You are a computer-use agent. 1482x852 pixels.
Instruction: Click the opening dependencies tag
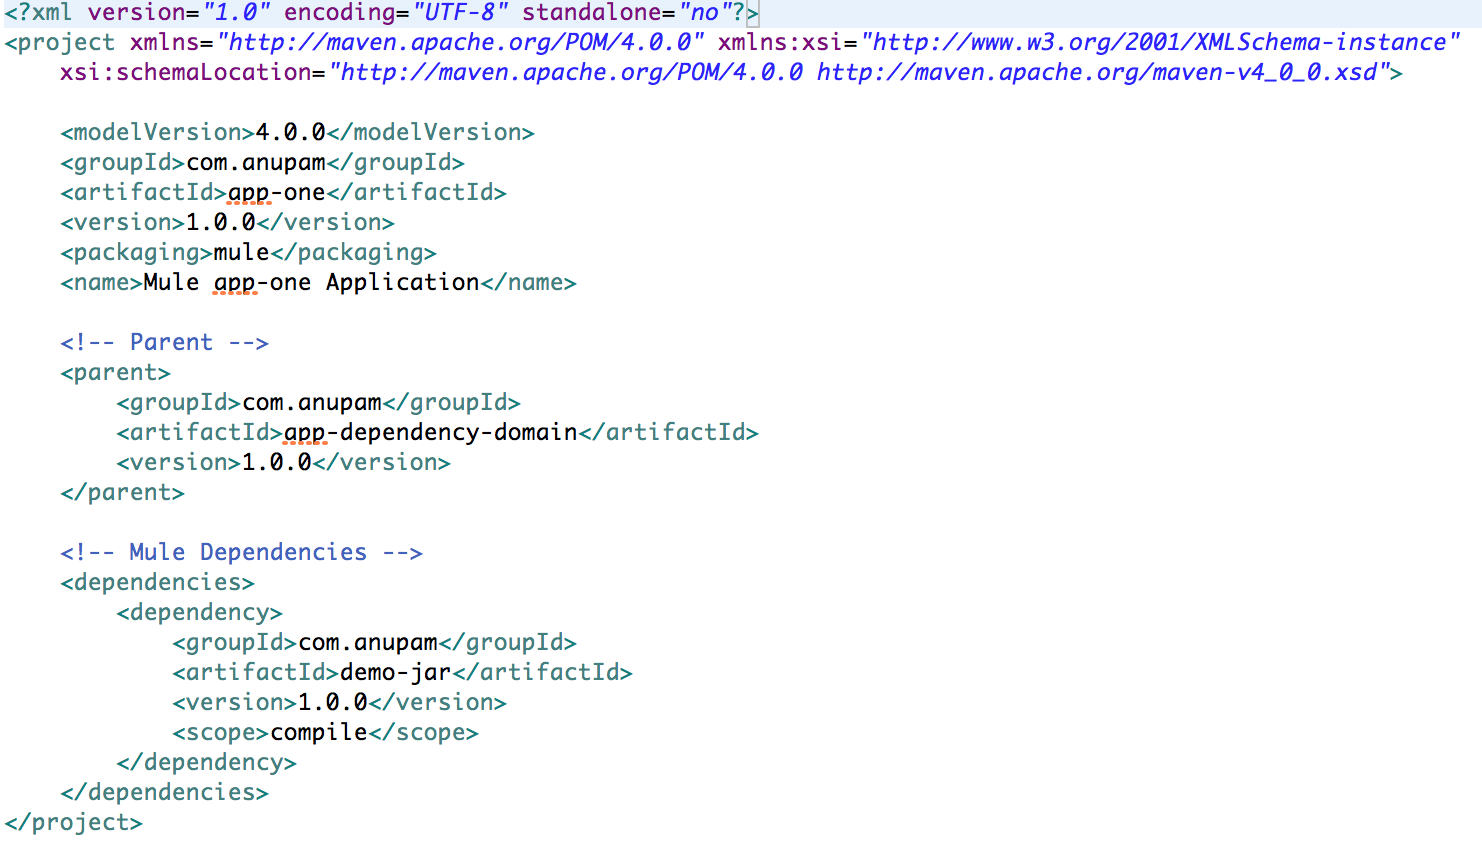coord(155,581)
